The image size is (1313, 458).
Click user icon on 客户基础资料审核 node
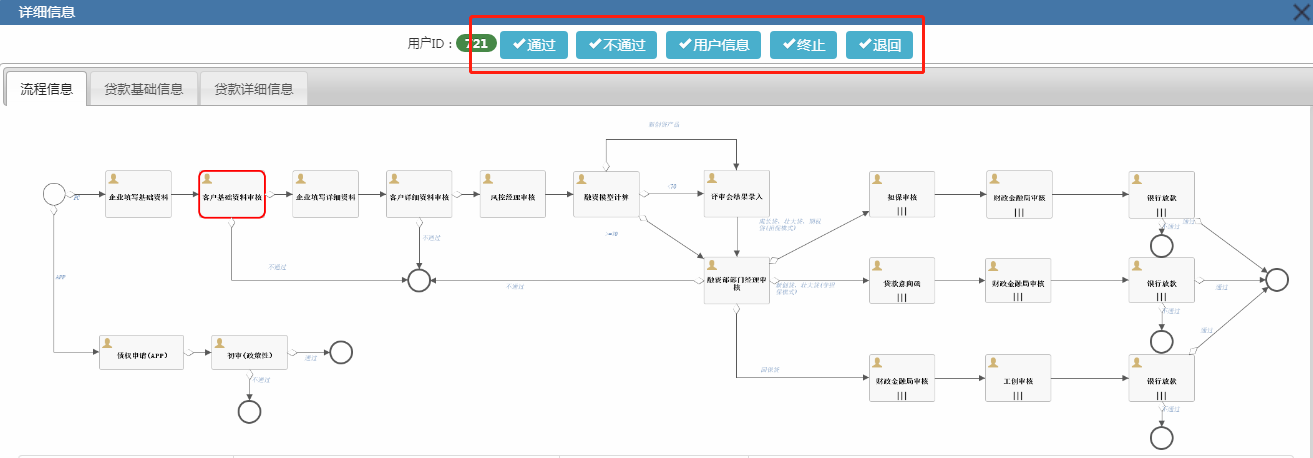pos(208,179)
